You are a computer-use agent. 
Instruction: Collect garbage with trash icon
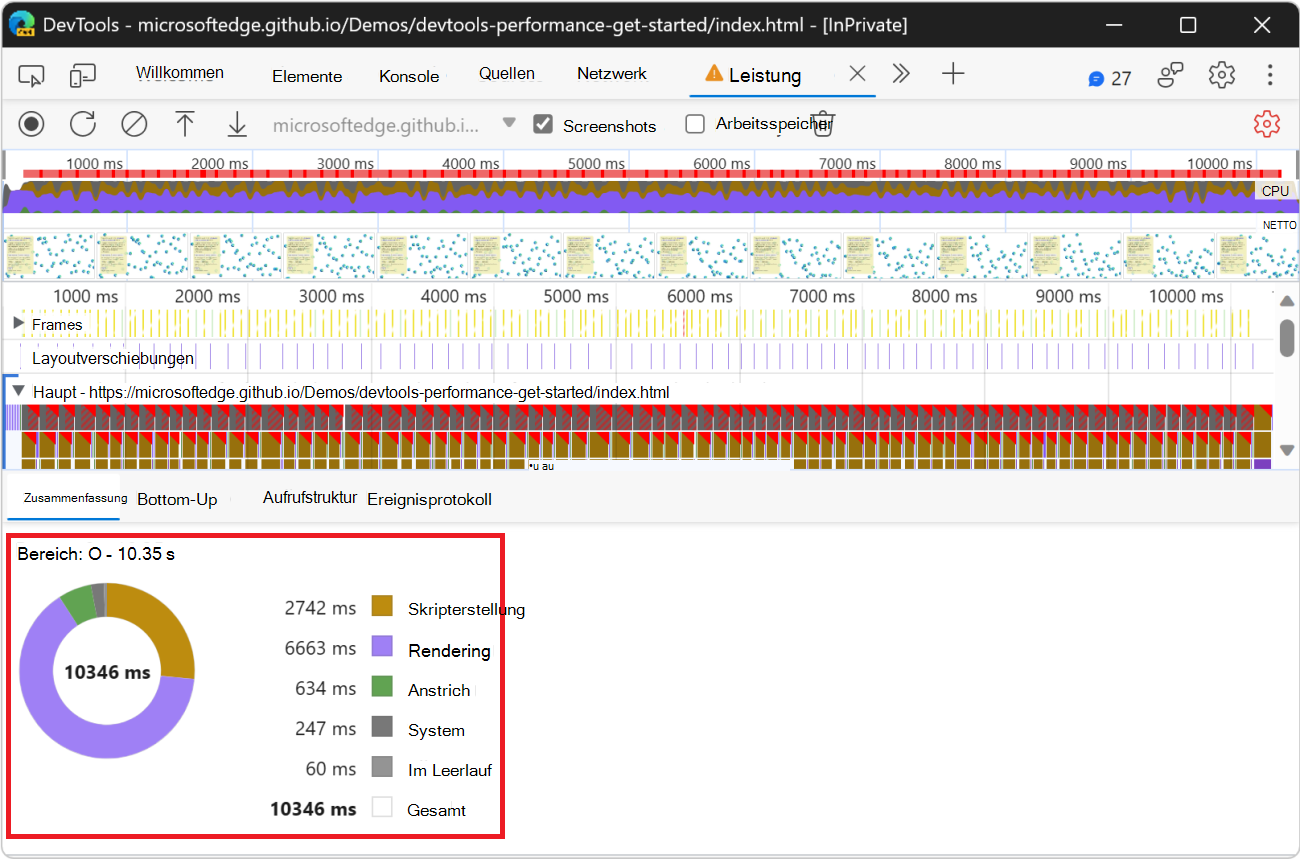[822, 124]
